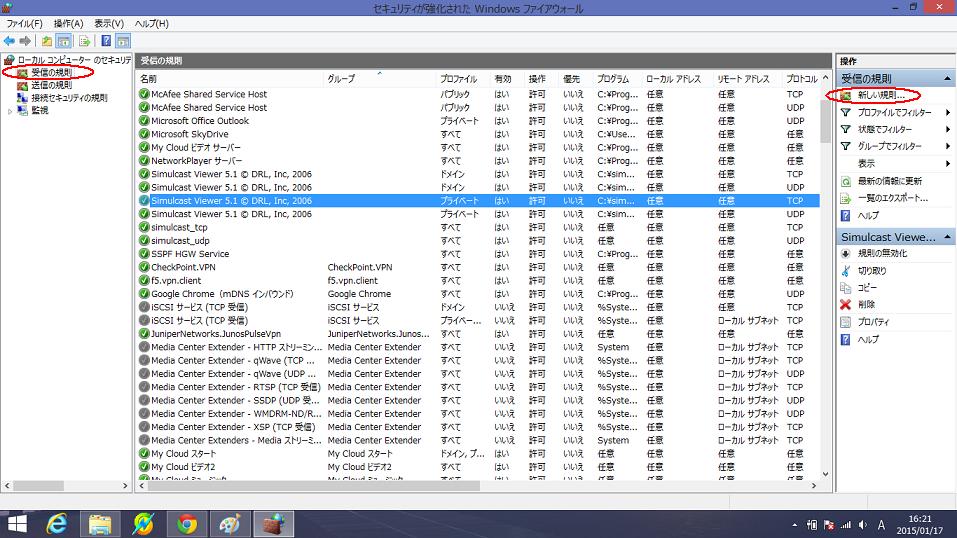Click the 切り取り scissors icon
This screenshot has width=957, height=538.
(846, 271)
